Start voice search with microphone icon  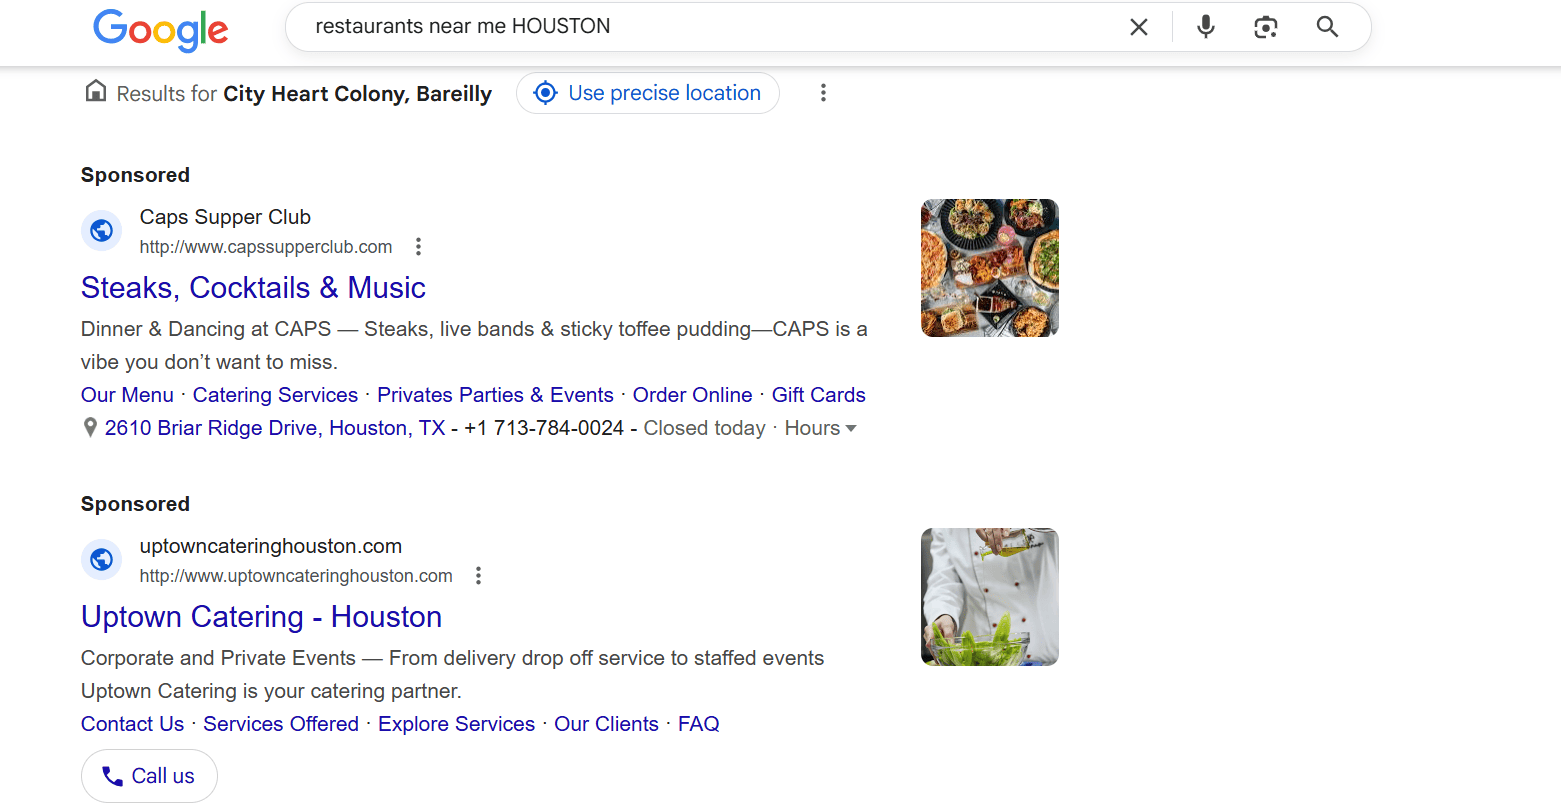1206,27
